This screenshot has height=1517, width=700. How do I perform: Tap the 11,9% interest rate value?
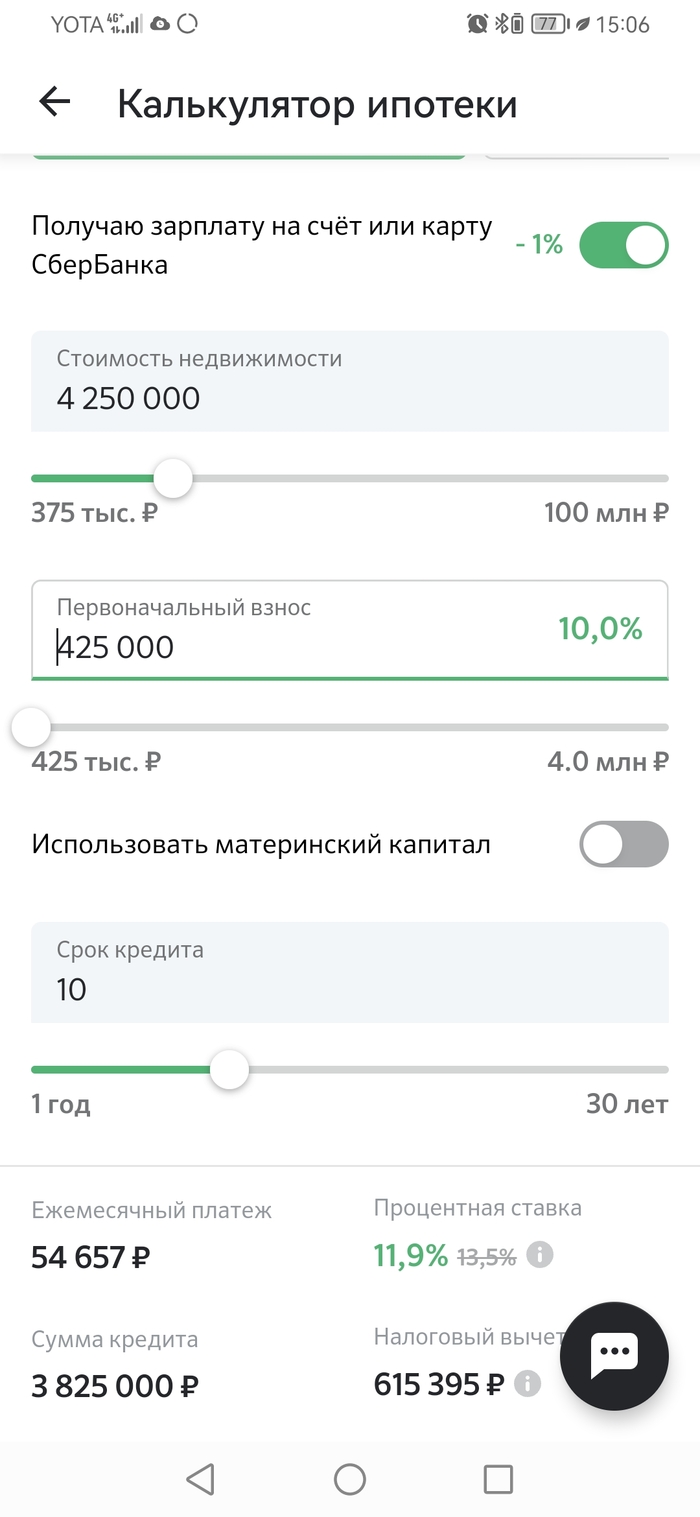(410, 1256)
